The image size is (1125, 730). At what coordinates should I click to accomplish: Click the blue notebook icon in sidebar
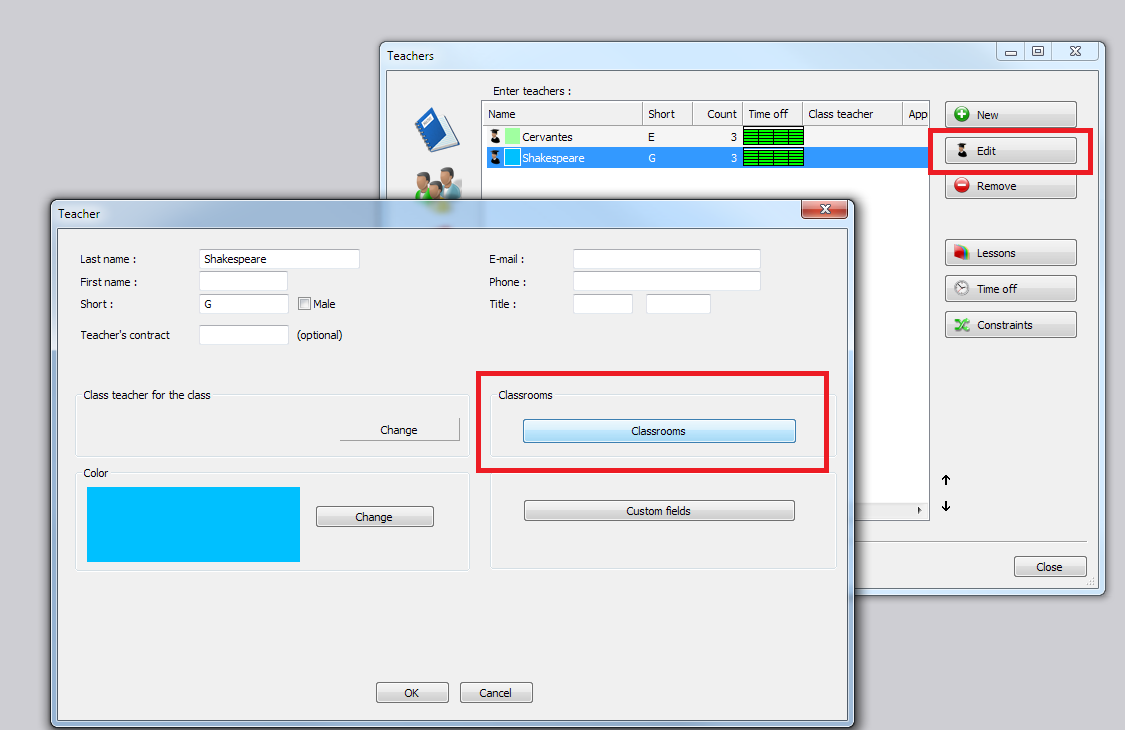tap(436, 130)
